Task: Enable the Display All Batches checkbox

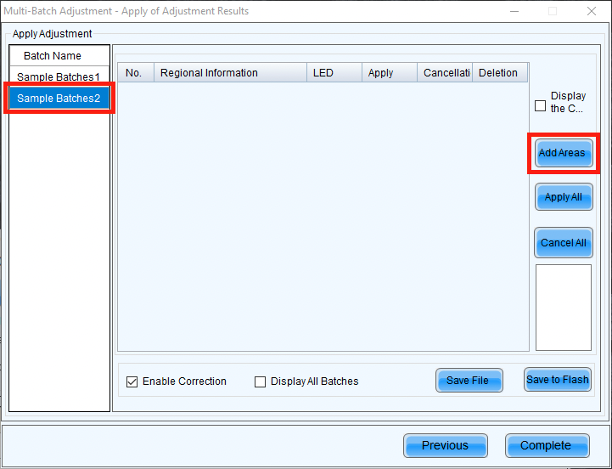Action: [x=261, y=381]
